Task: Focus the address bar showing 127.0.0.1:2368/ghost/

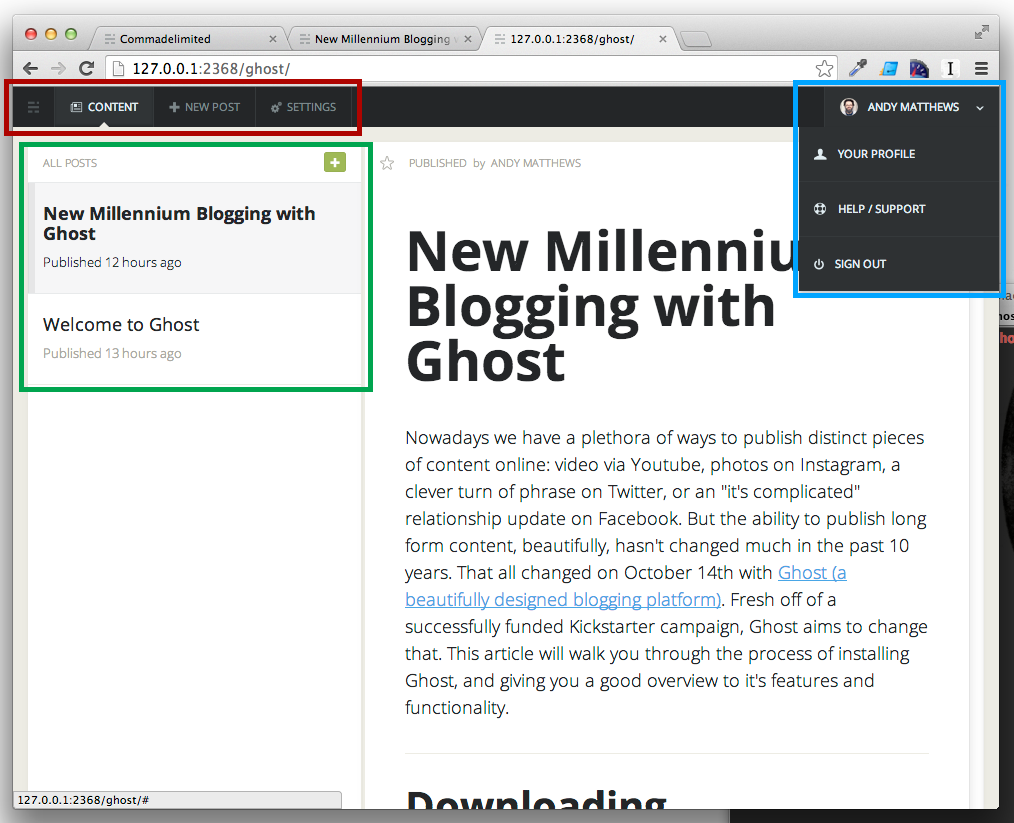Action: click(472, 69)
